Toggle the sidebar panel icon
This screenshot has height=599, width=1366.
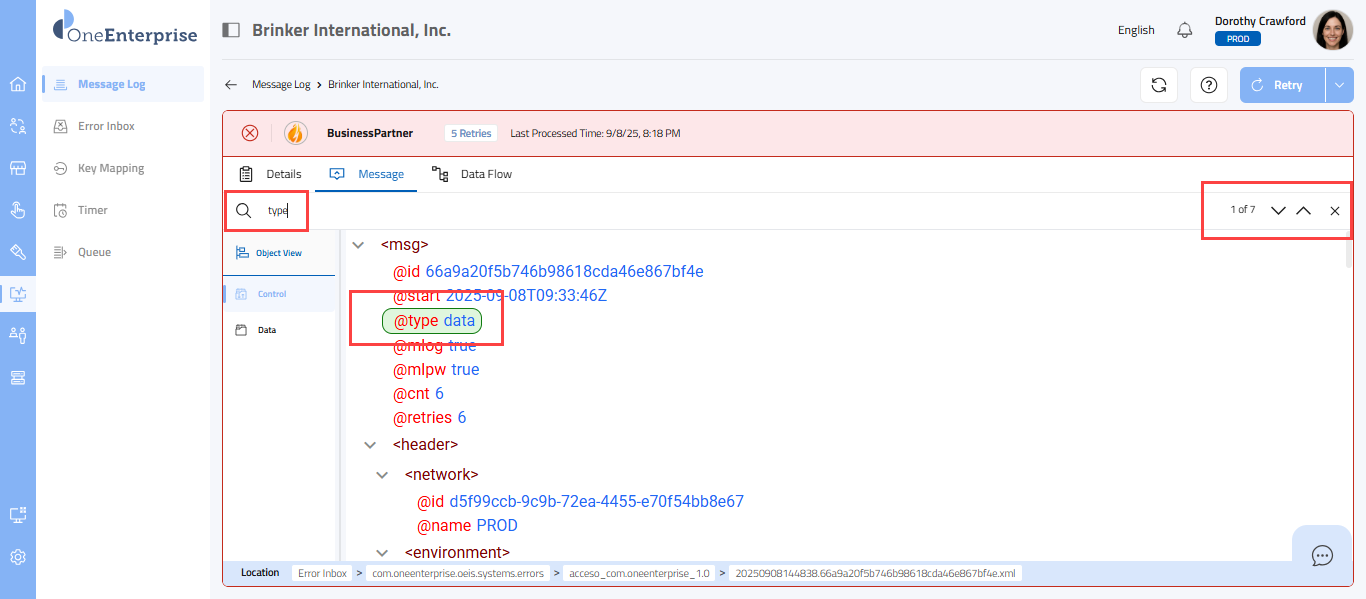pyautogui.click(x=231, y=30)
